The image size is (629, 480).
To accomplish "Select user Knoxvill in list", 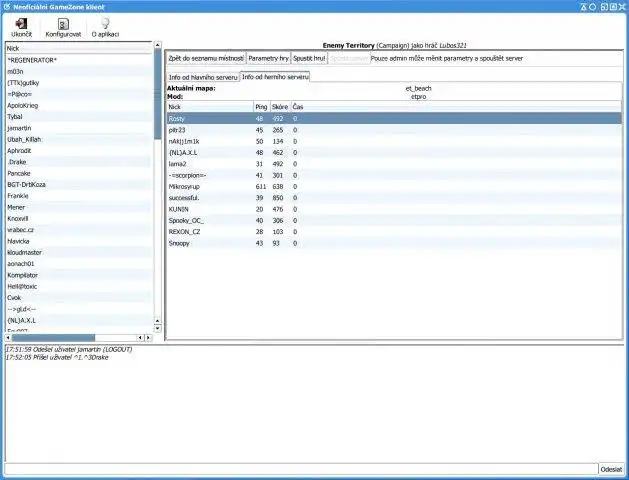I will click(79, 219).
